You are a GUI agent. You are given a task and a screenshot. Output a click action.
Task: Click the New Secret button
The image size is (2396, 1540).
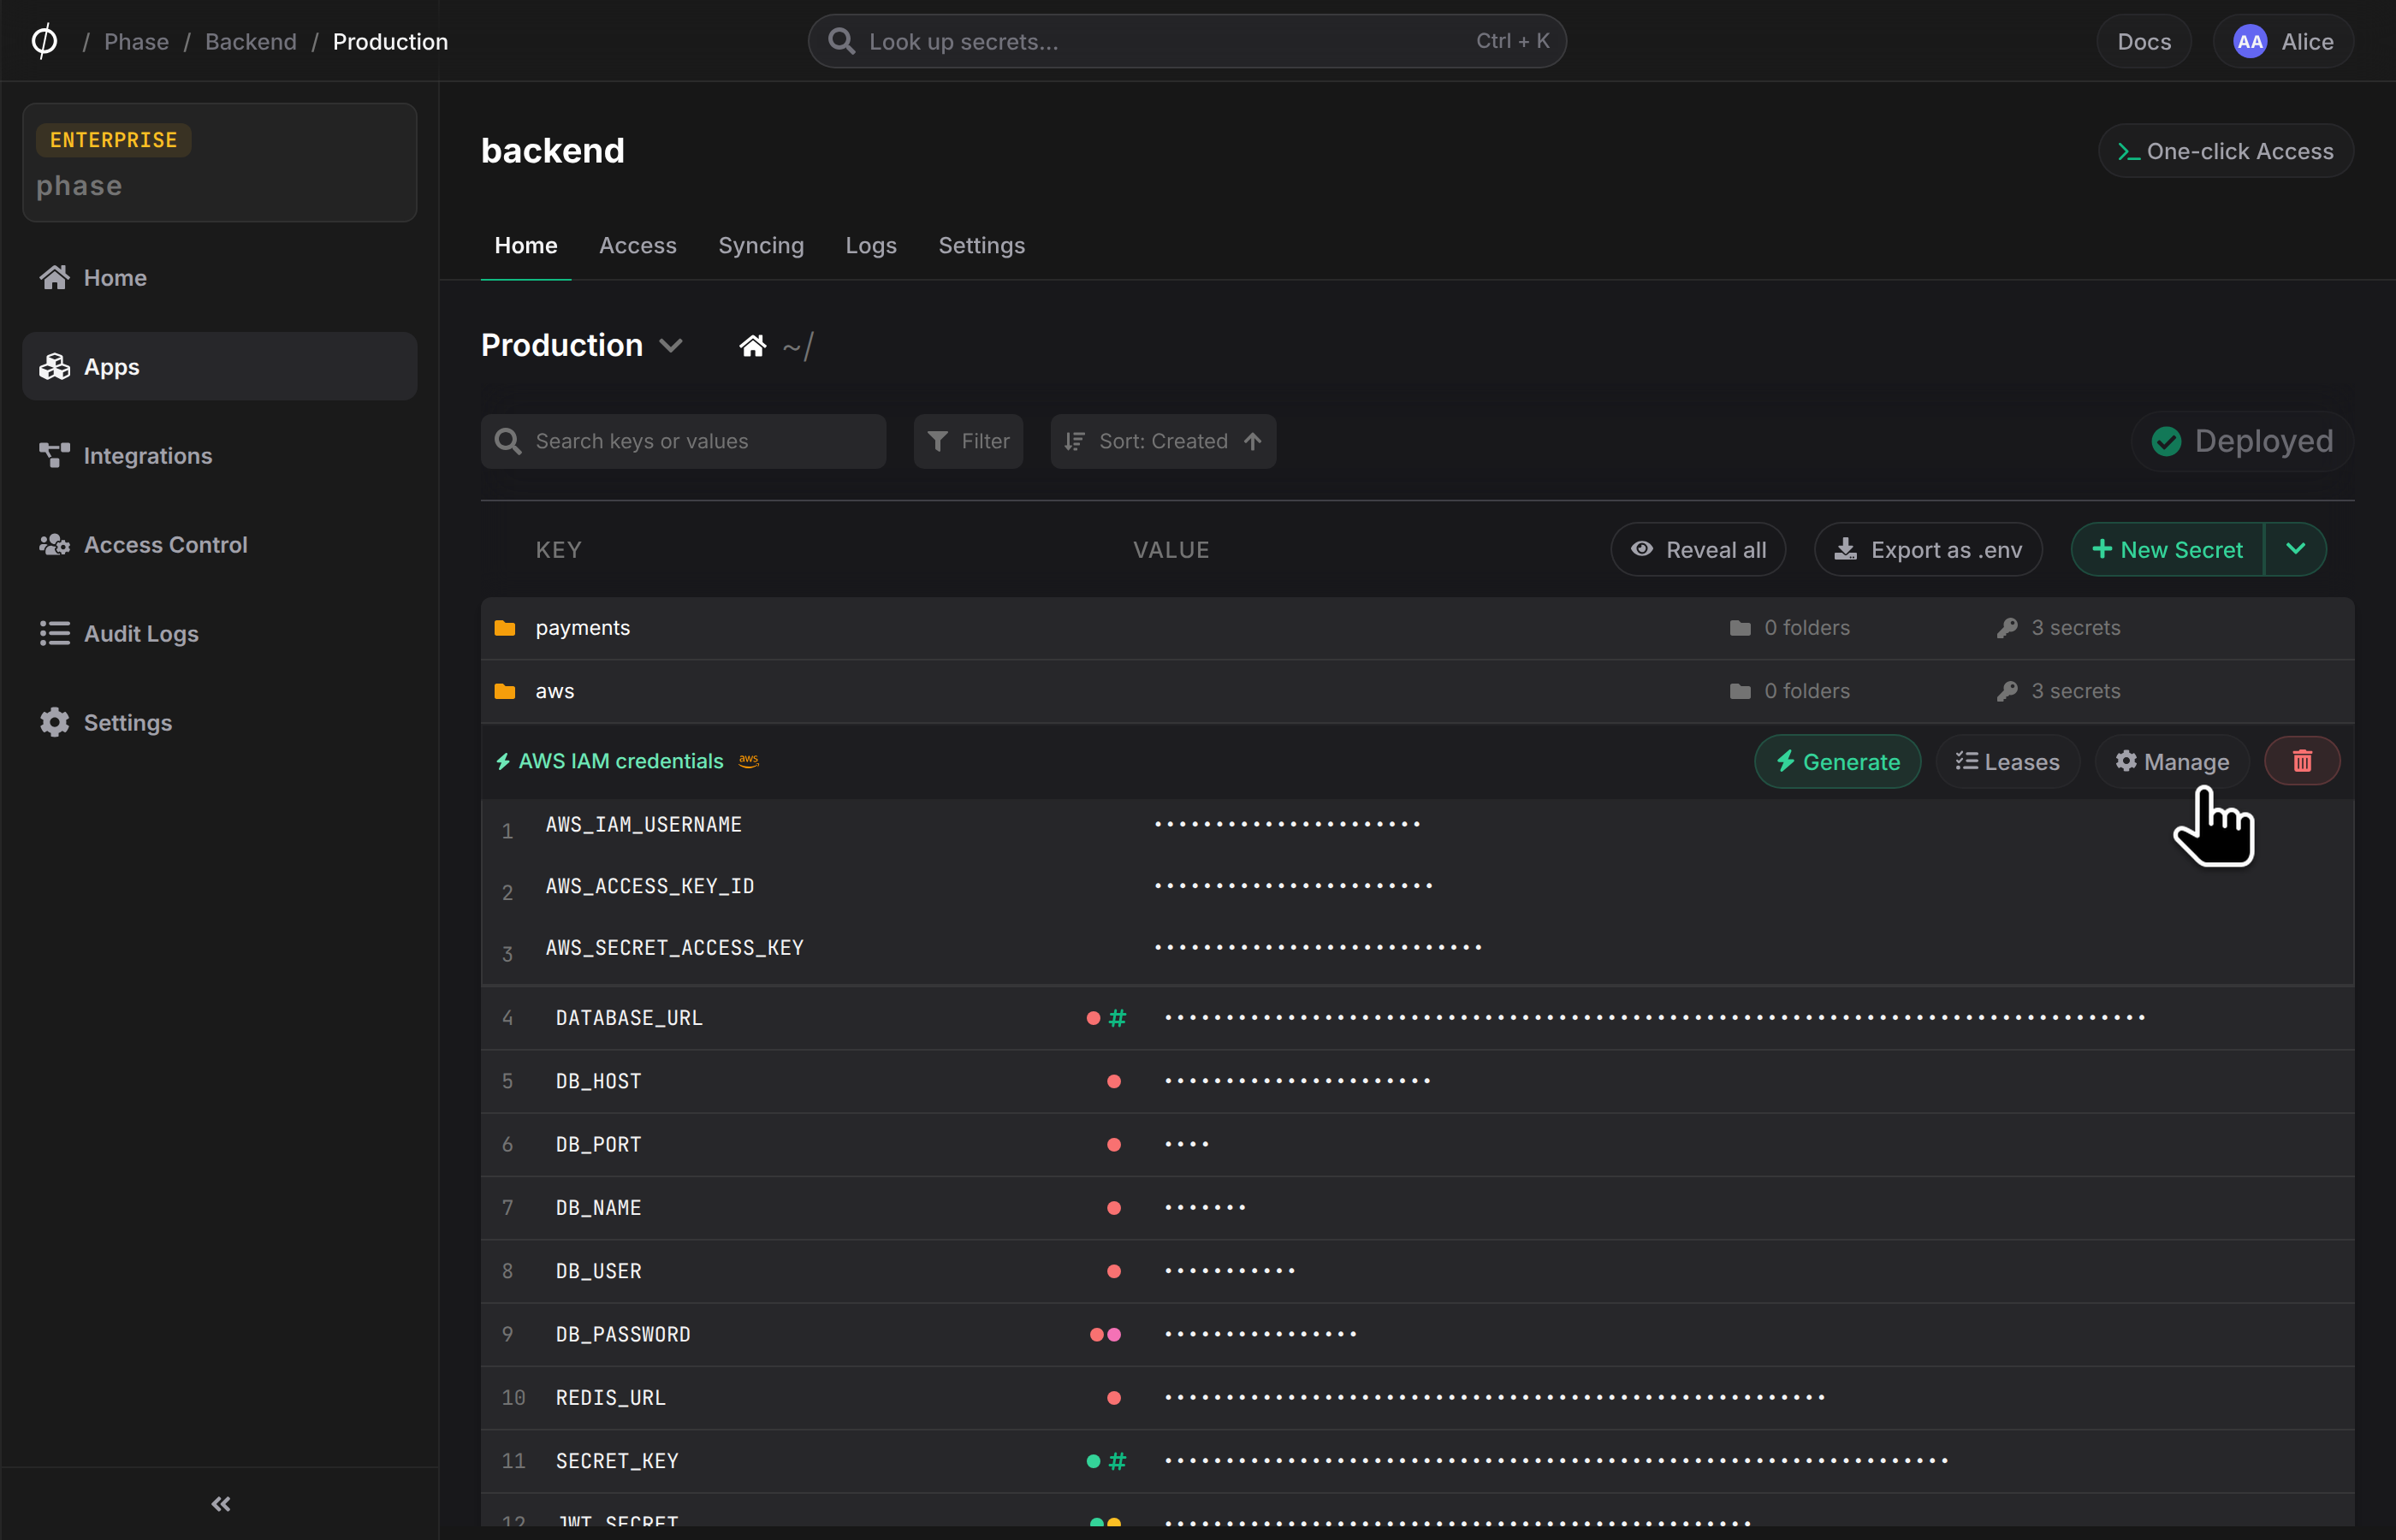tap(2167, 549)
